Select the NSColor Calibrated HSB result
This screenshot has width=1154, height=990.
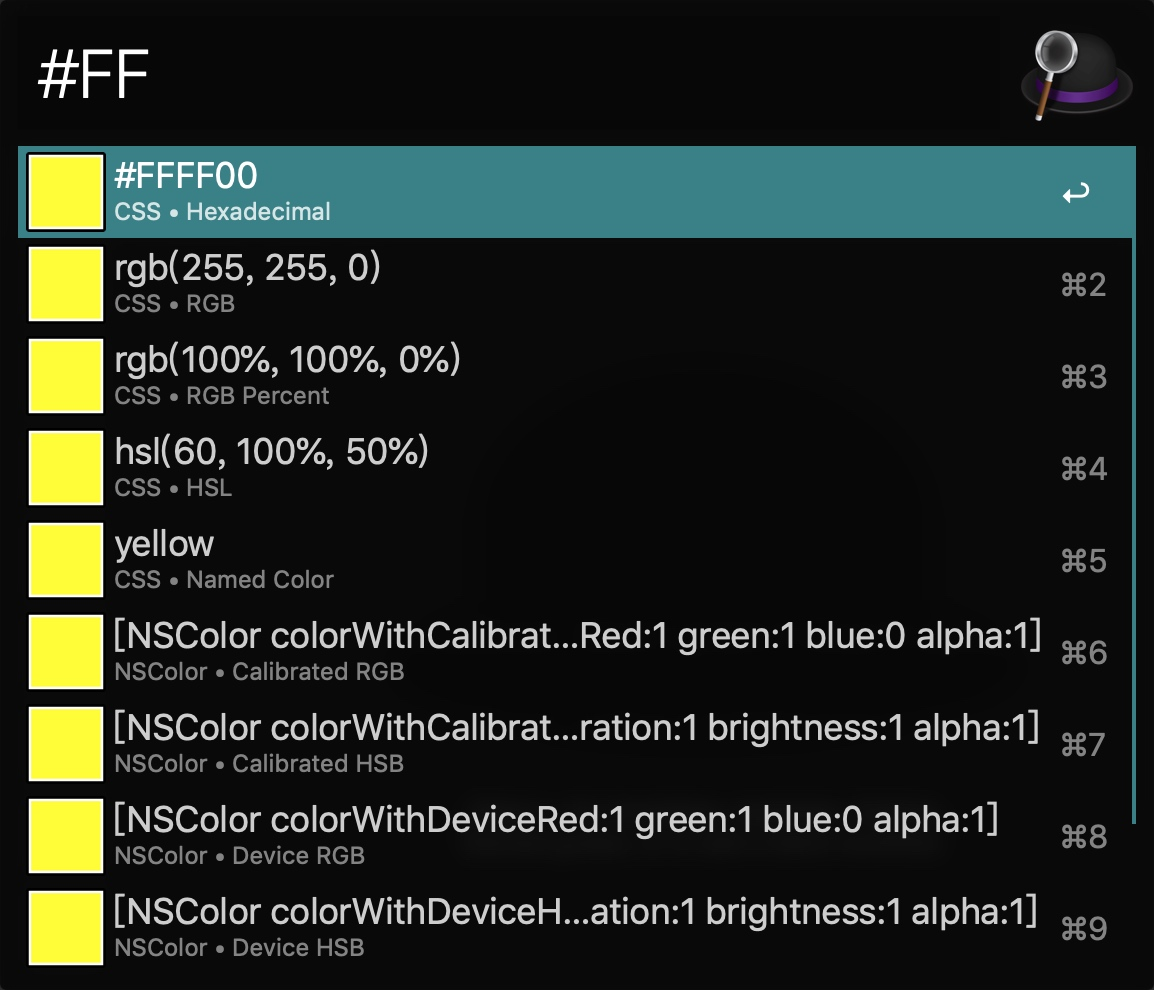pos(576,744)
